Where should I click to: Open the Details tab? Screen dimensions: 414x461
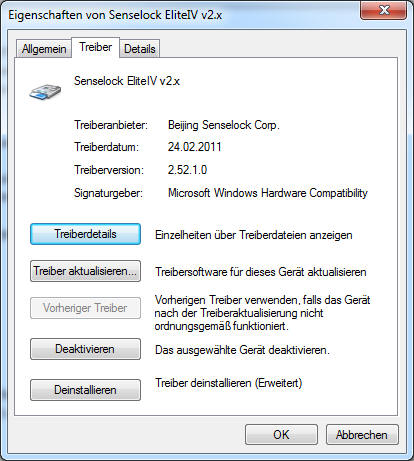point(140,49)
